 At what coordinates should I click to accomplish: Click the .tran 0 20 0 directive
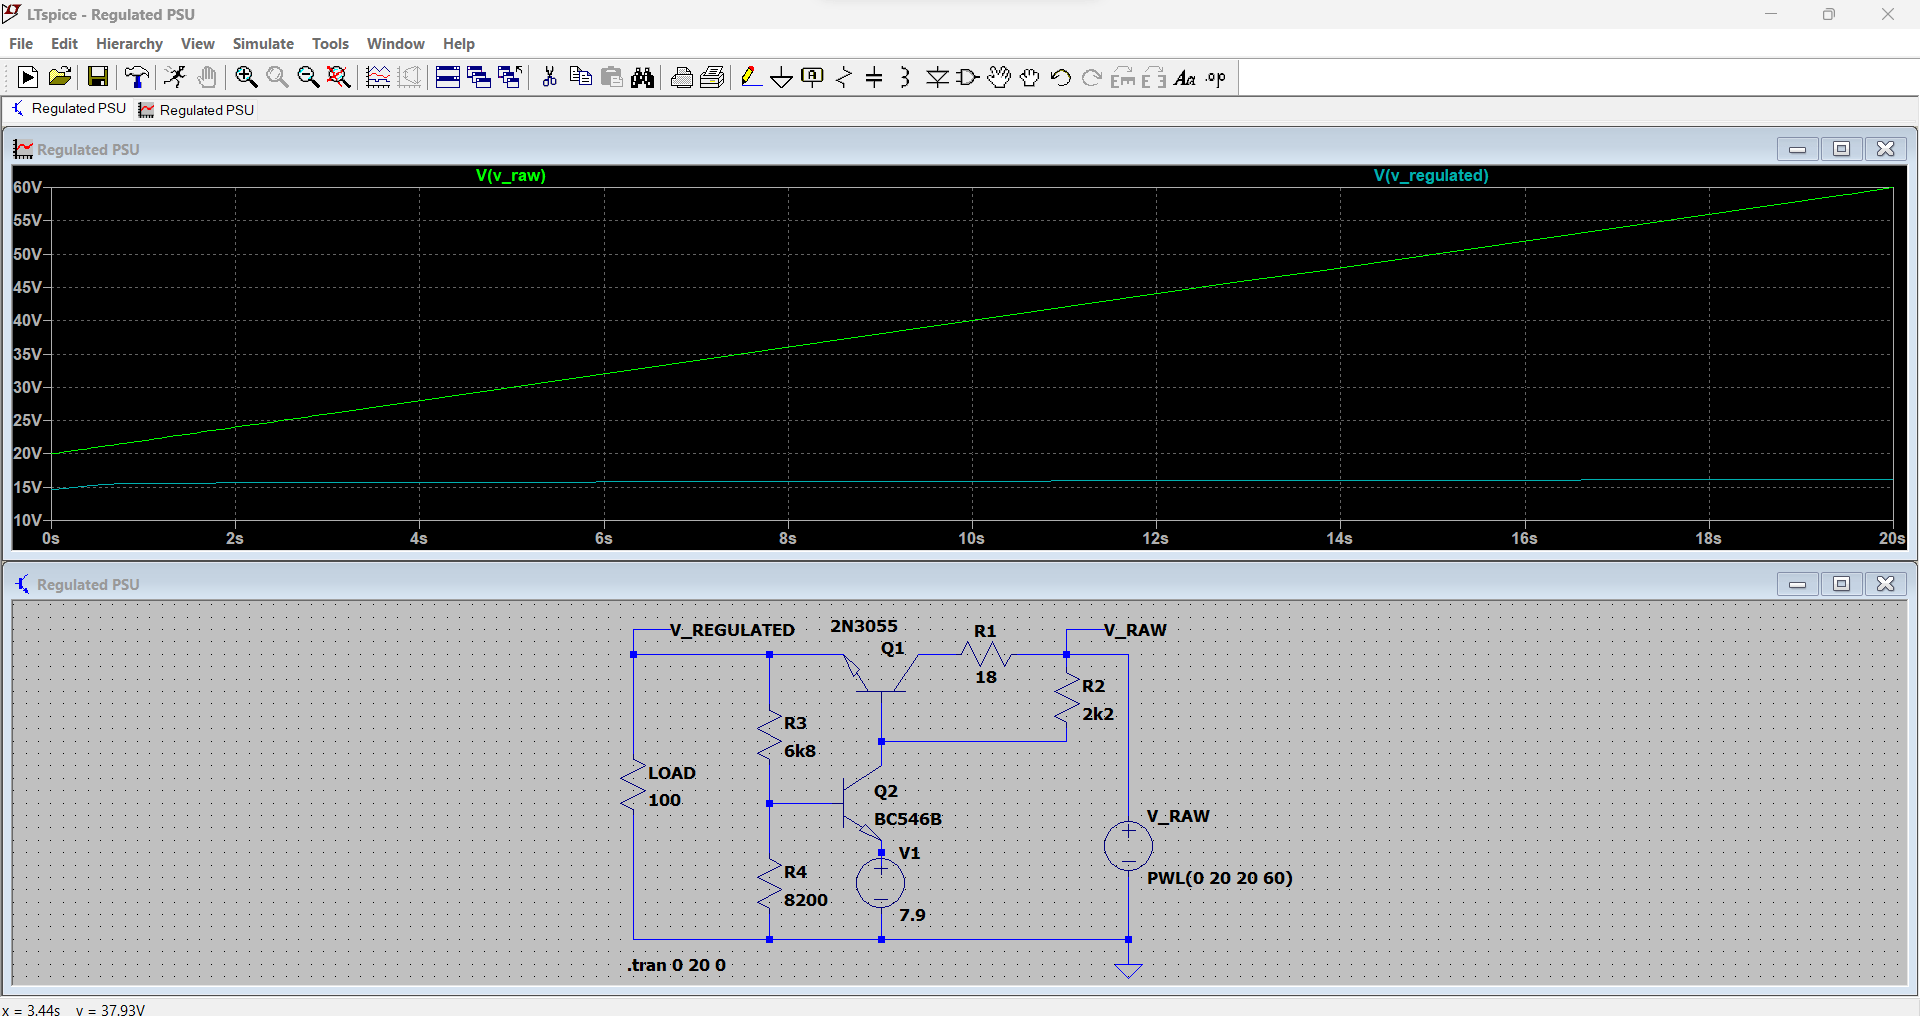[x=677, y=965]
